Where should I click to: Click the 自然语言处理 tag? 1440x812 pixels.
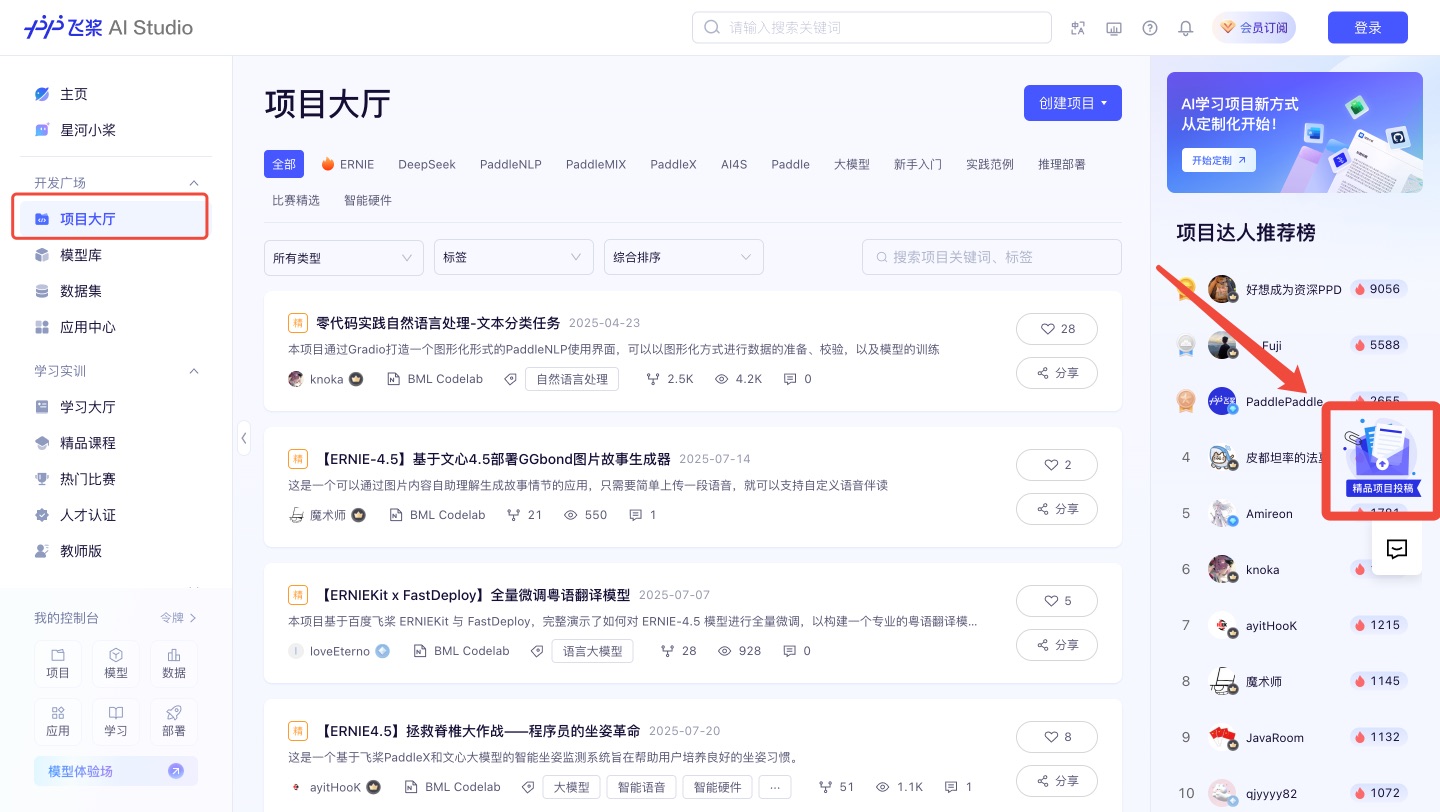pos(572,379)
